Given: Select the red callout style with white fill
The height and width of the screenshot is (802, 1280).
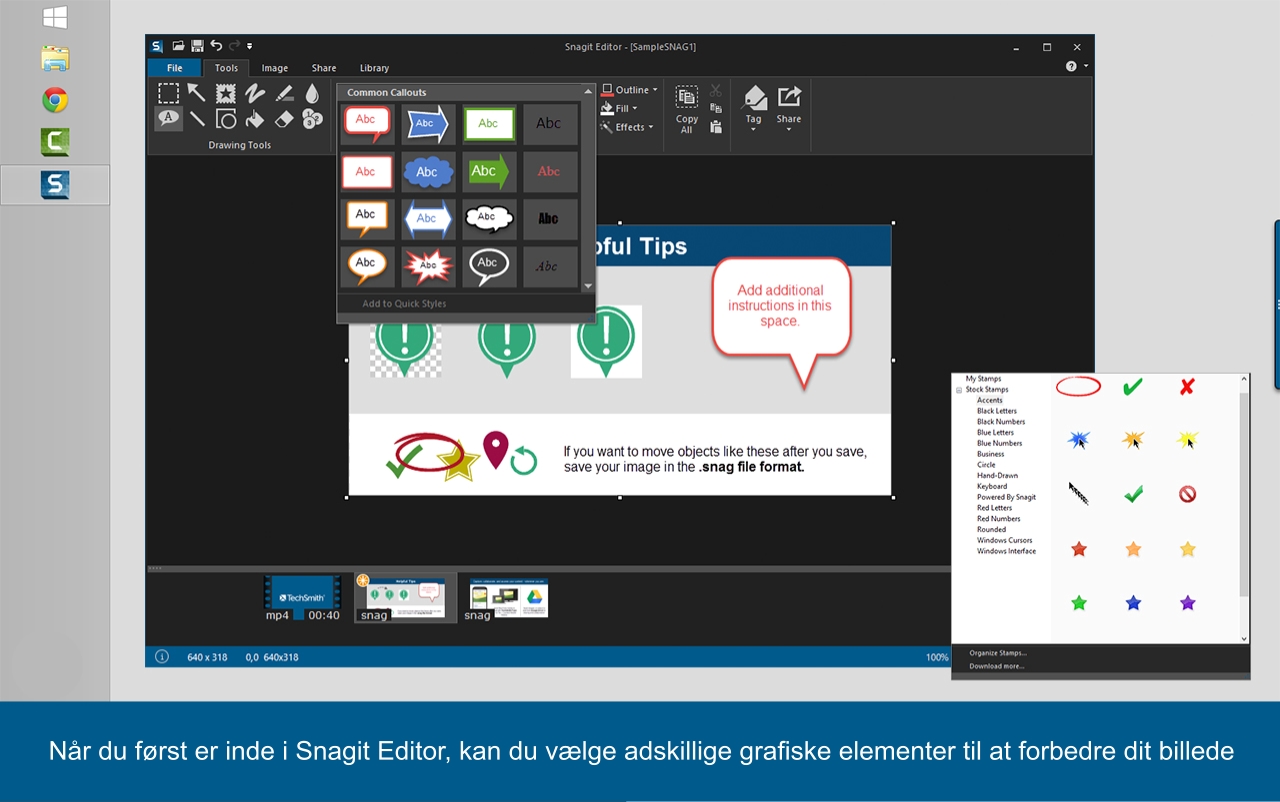Looking at the screenshot, I should 367,123.
